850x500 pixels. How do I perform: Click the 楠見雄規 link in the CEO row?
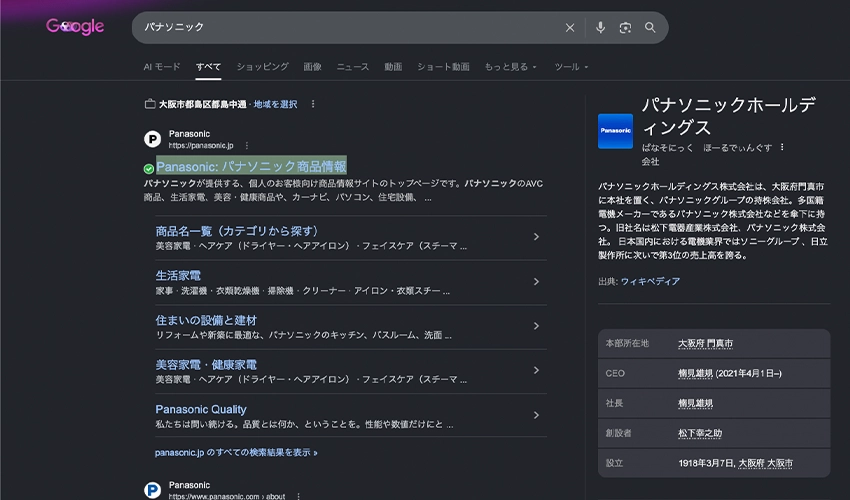[x=696, y=373]
